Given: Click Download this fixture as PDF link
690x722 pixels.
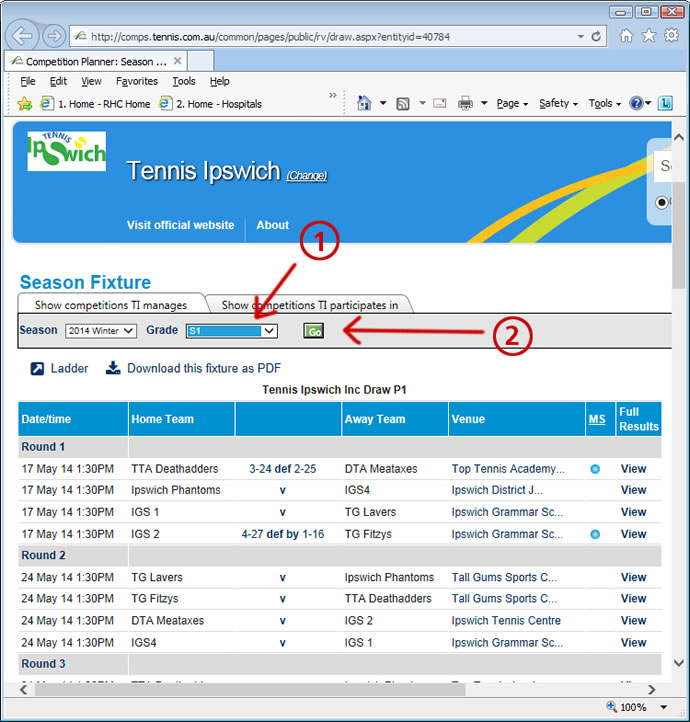Looking at the screenshot, I should coord(204,368).
